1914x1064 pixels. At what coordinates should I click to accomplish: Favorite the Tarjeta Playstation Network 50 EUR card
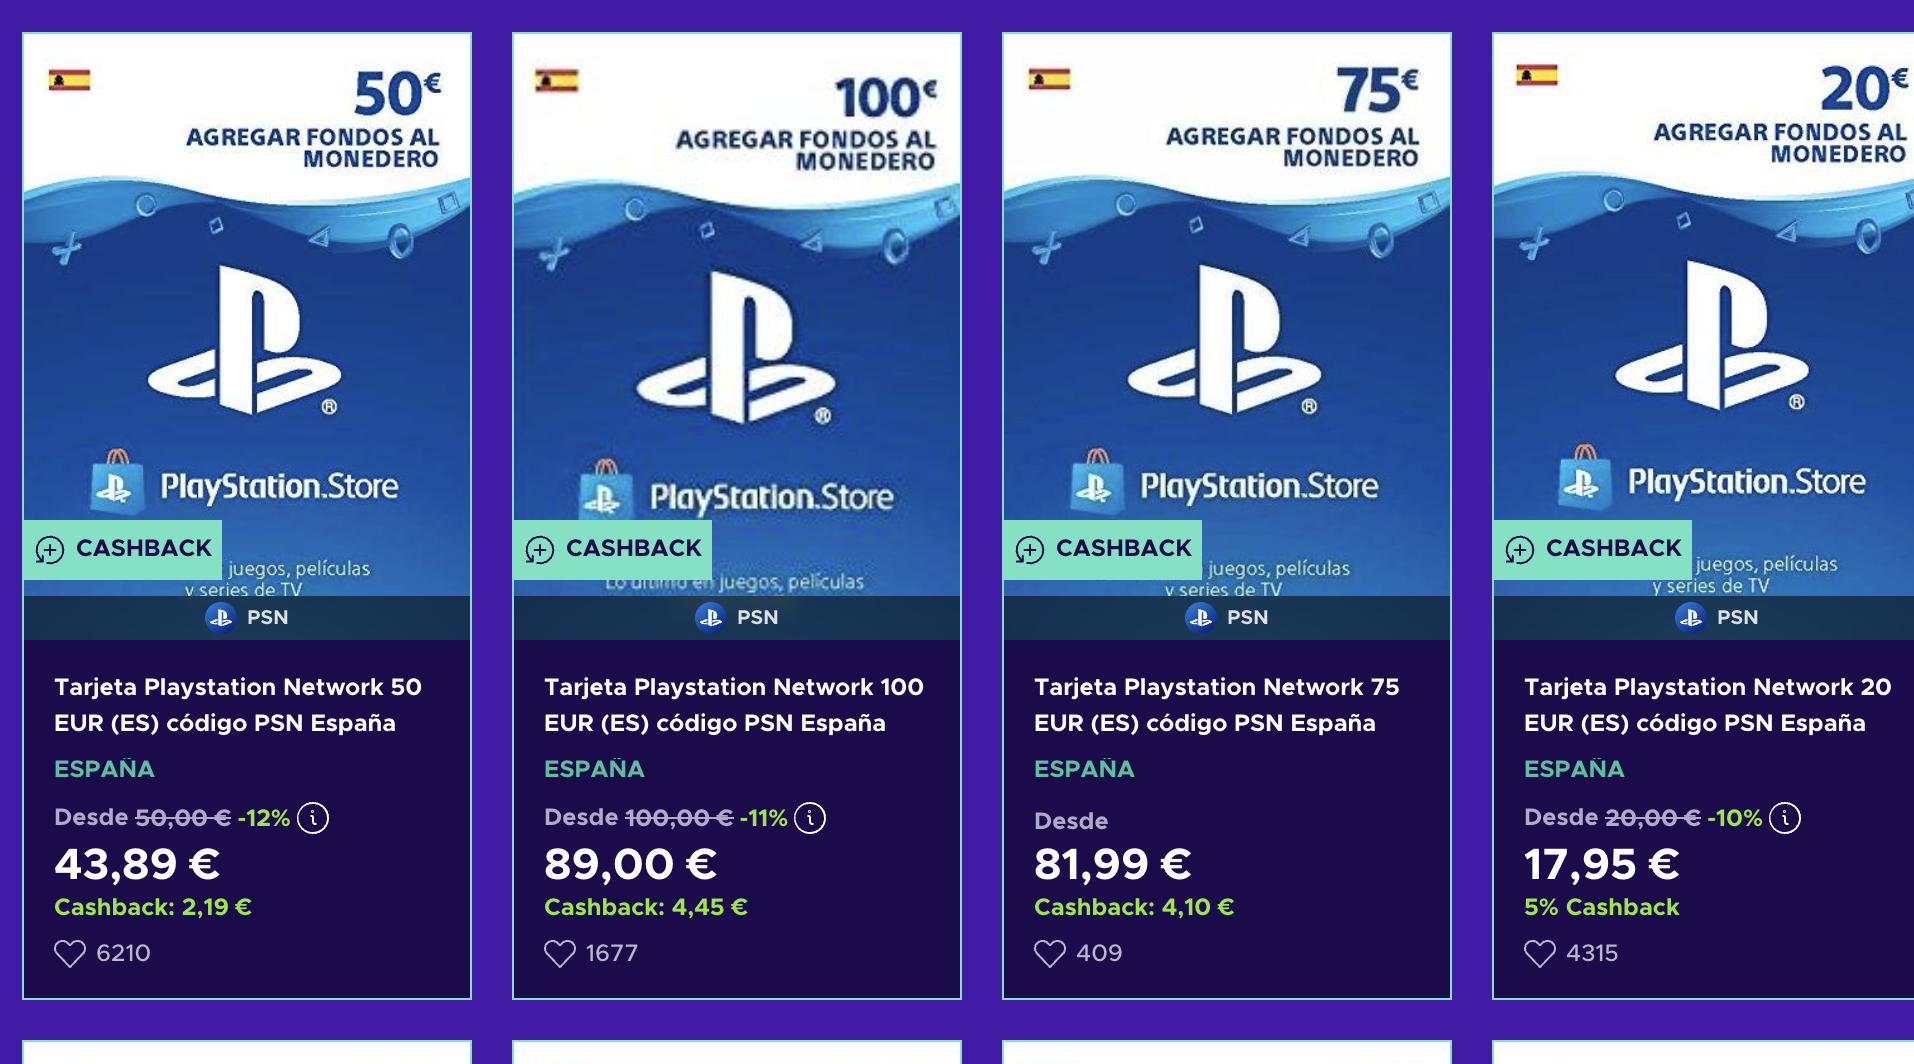tap(69, 953)
